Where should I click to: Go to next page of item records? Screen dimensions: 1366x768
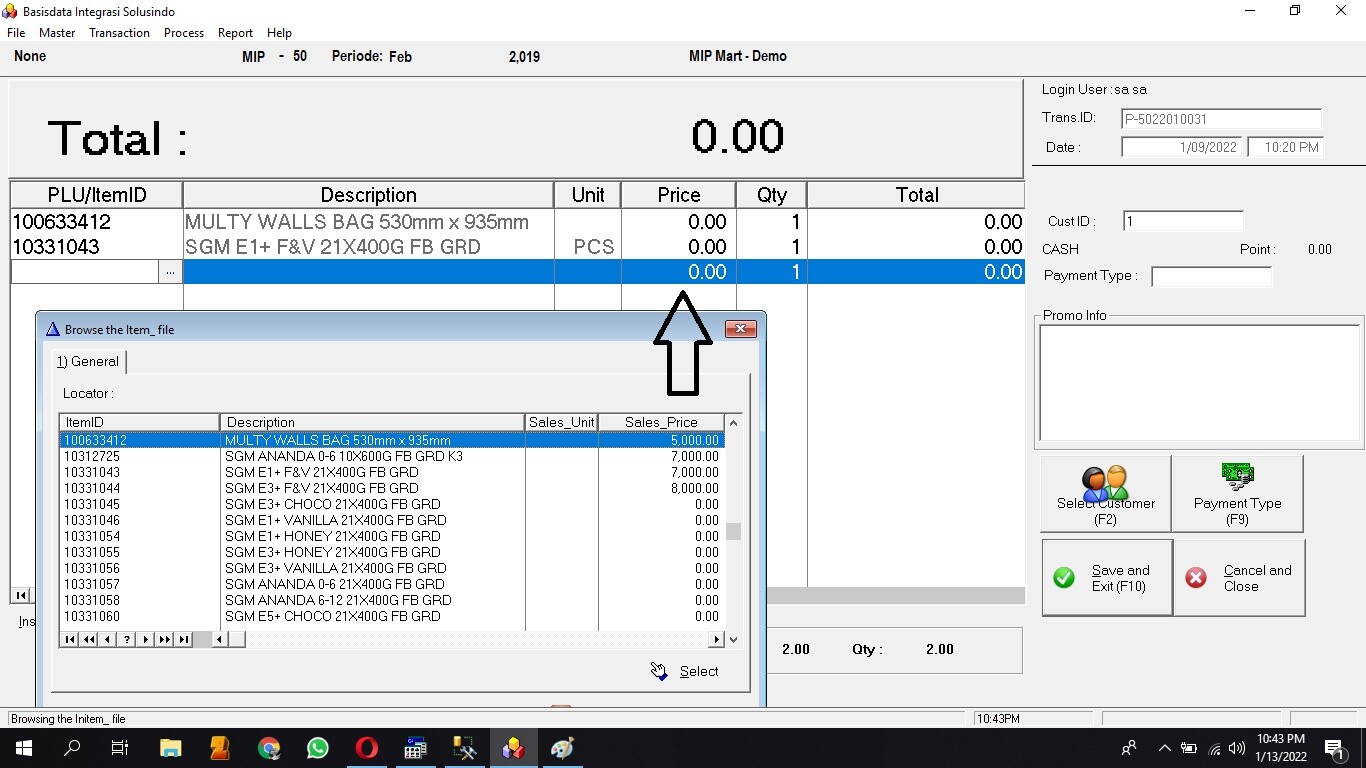(x=165, y=639)
